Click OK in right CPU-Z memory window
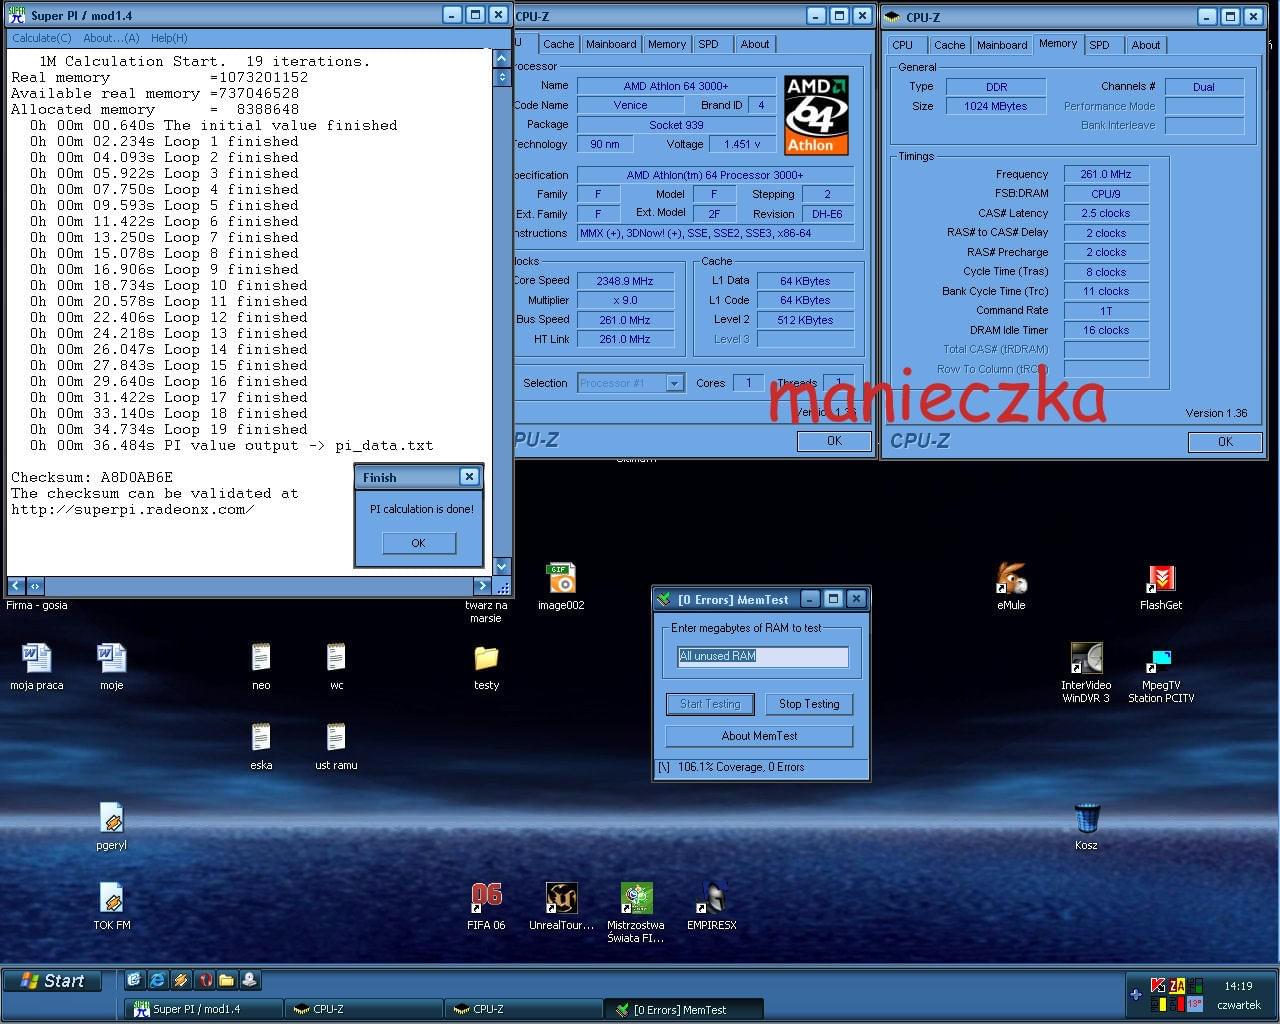 click(1225, 442)
